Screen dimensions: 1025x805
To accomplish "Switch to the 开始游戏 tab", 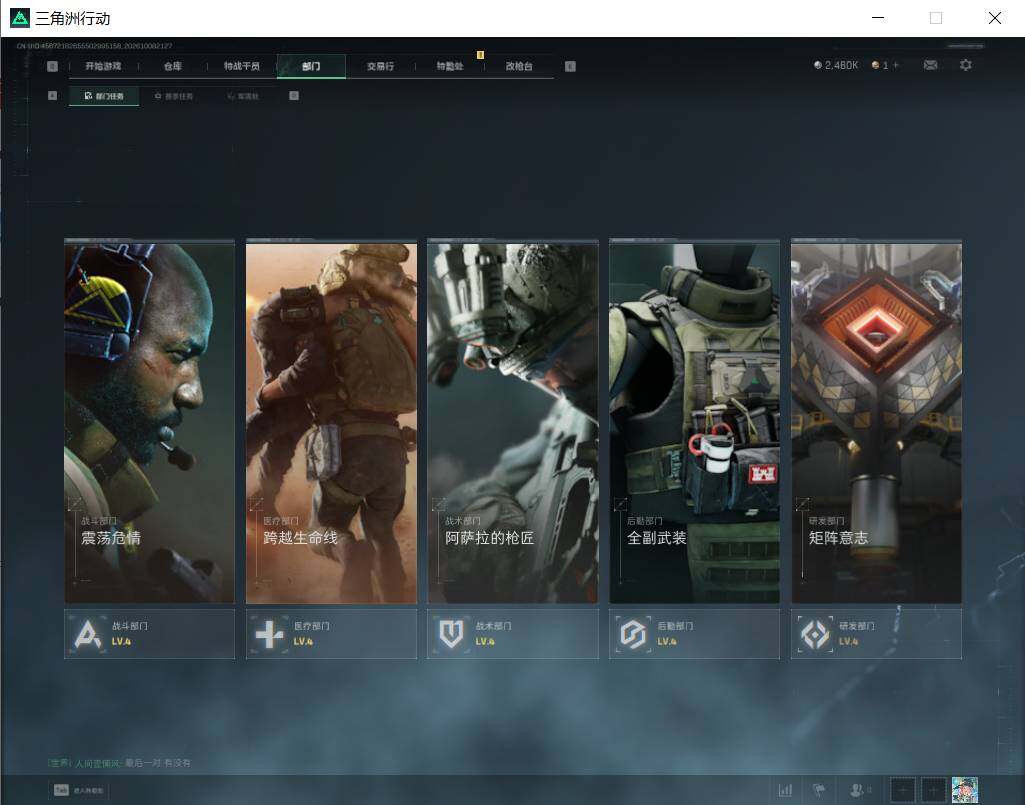I will (103, 66).
